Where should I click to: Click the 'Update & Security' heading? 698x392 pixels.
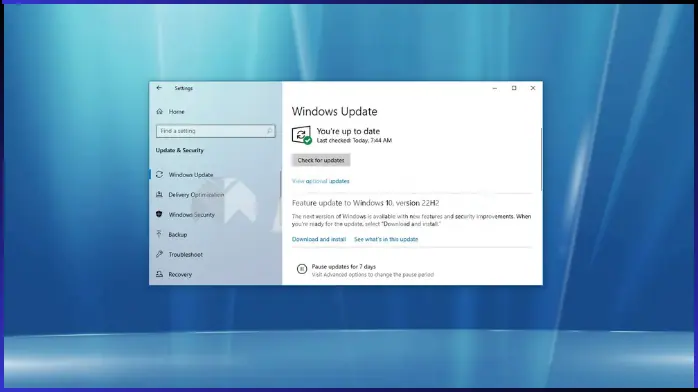tap(180, 150)
